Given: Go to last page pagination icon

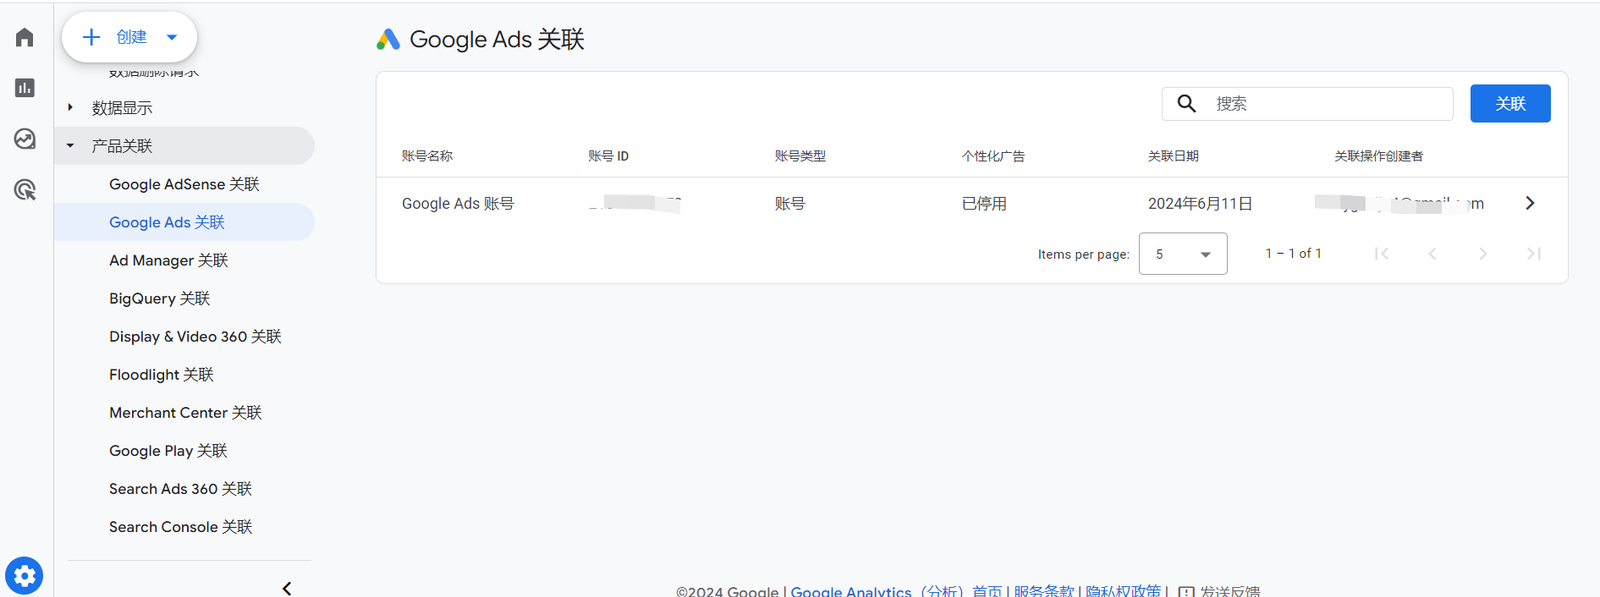Looking at the screenshot, I should coord(1534,254).
